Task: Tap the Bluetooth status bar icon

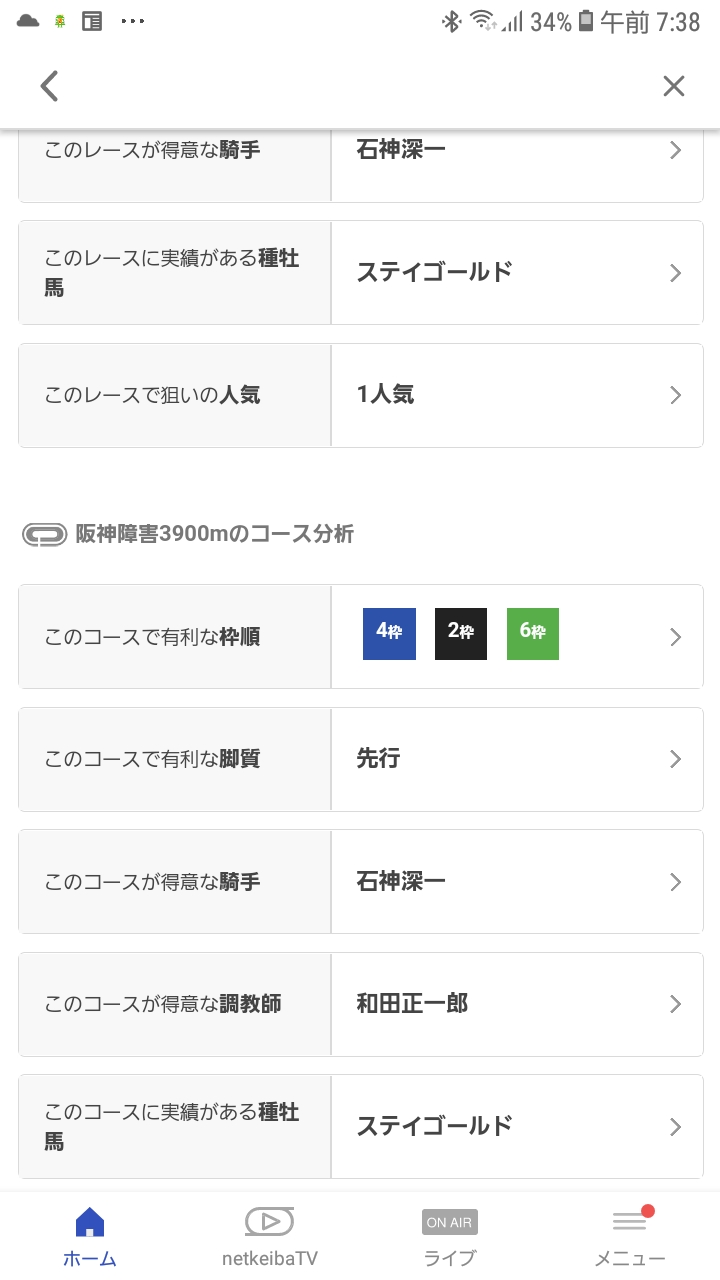Action: [452, 22]
